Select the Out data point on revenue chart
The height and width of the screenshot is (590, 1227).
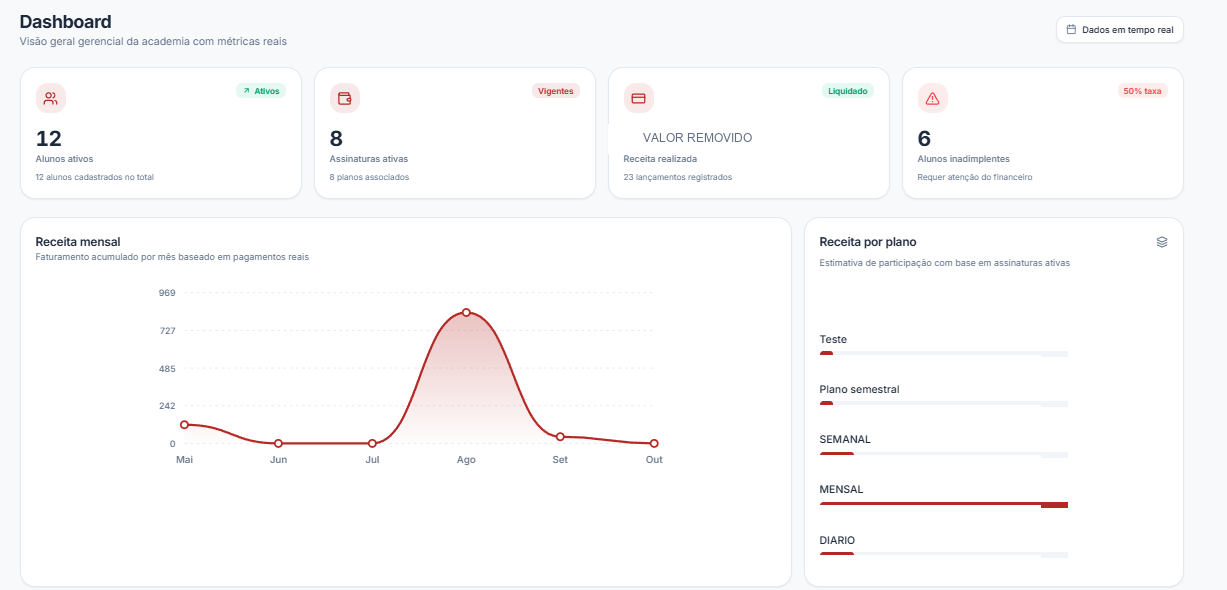pos(654,443)
